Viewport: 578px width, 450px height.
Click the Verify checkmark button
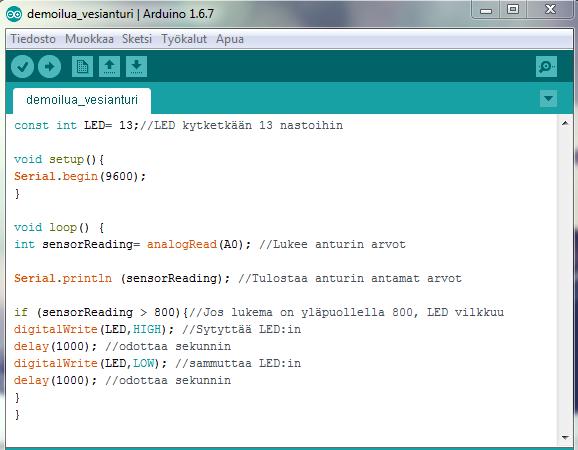(x=22, y=67)
